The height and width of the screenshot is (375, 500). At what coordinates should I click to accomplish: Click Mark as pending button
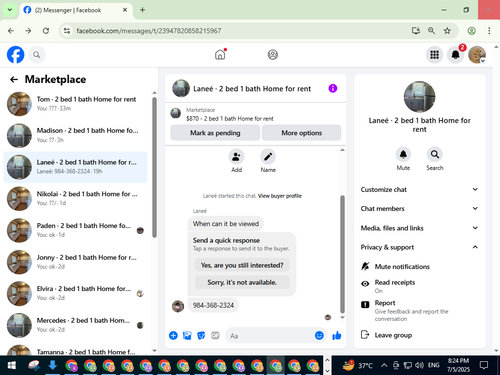(215, 133)
